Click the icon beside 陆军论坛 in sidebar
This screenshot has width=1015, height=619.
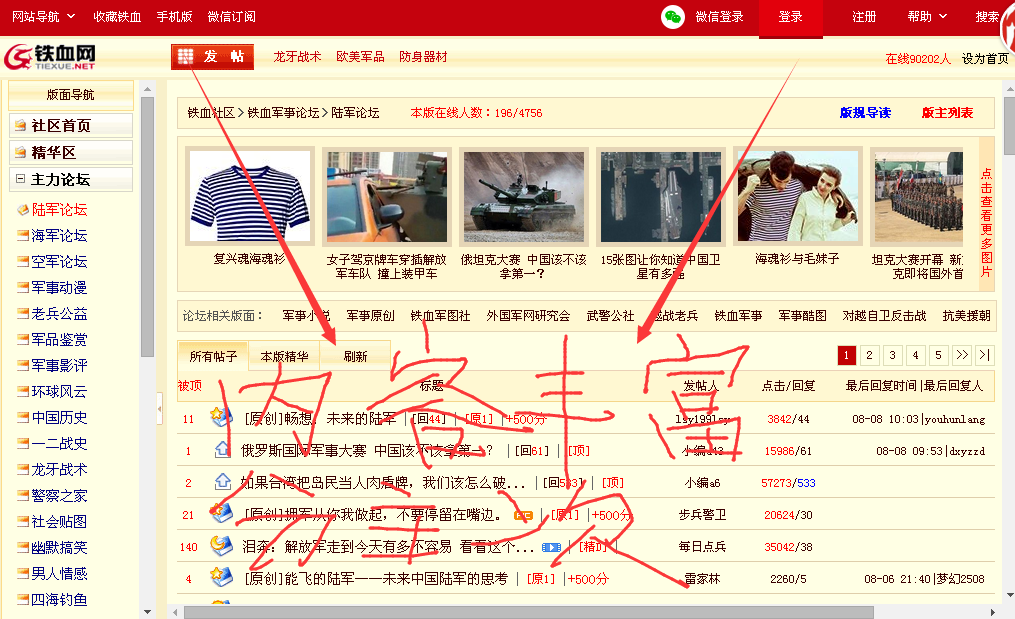[22, 210]
